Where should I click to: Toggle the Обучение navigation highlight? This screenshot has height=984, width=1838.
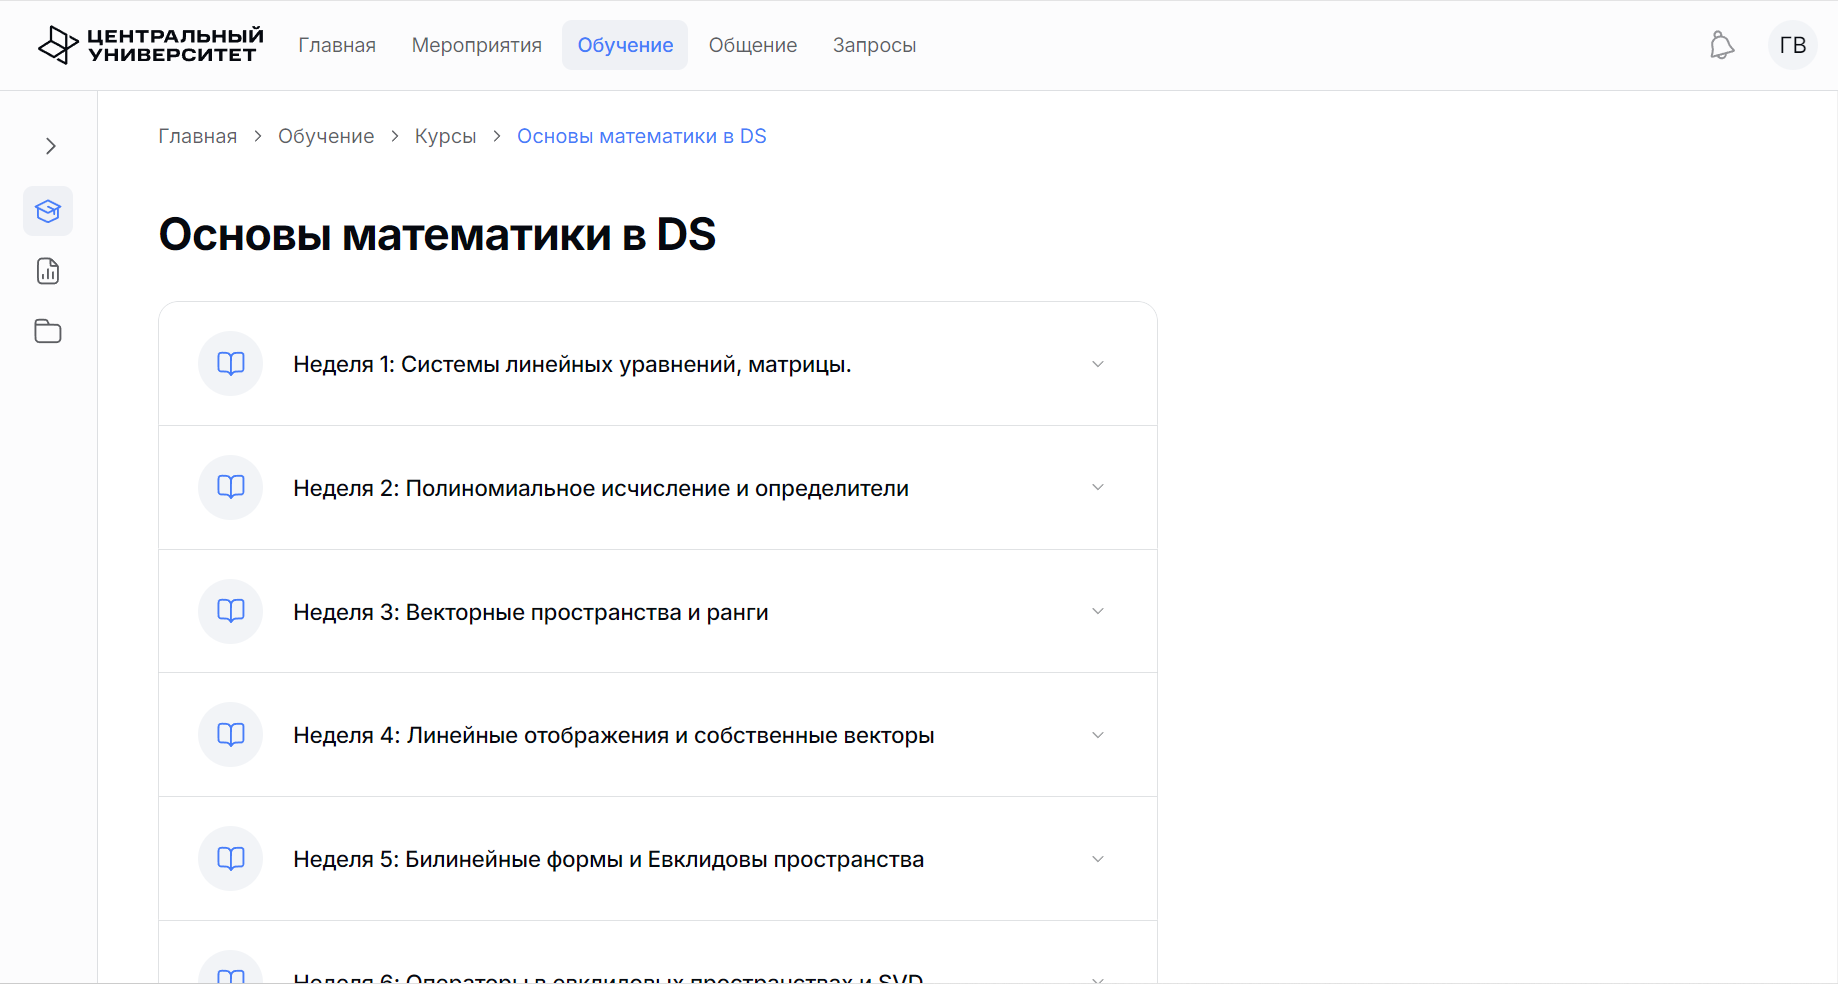coord(624,45)
